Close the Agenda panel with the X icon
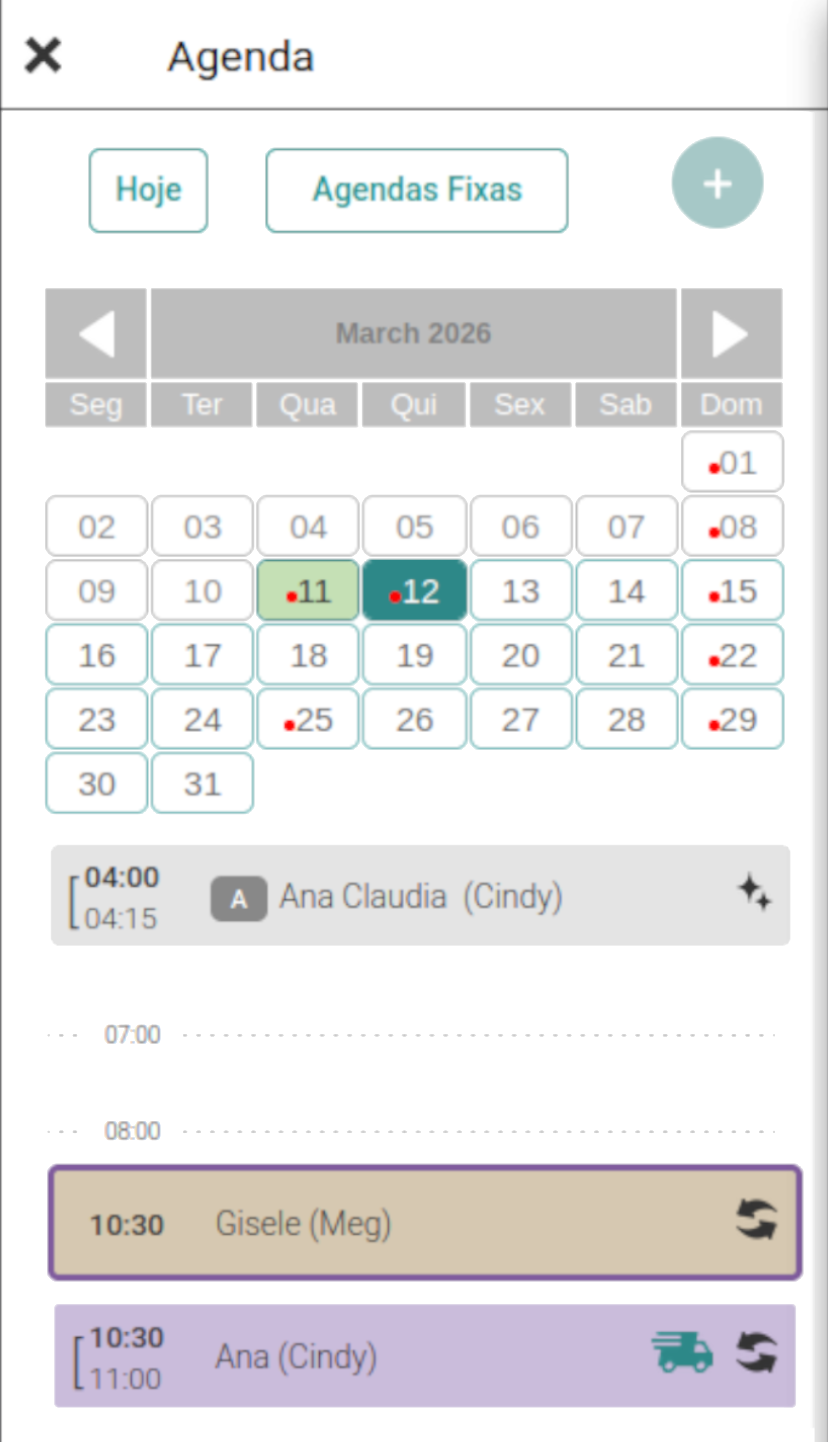 tap(43, 56)
